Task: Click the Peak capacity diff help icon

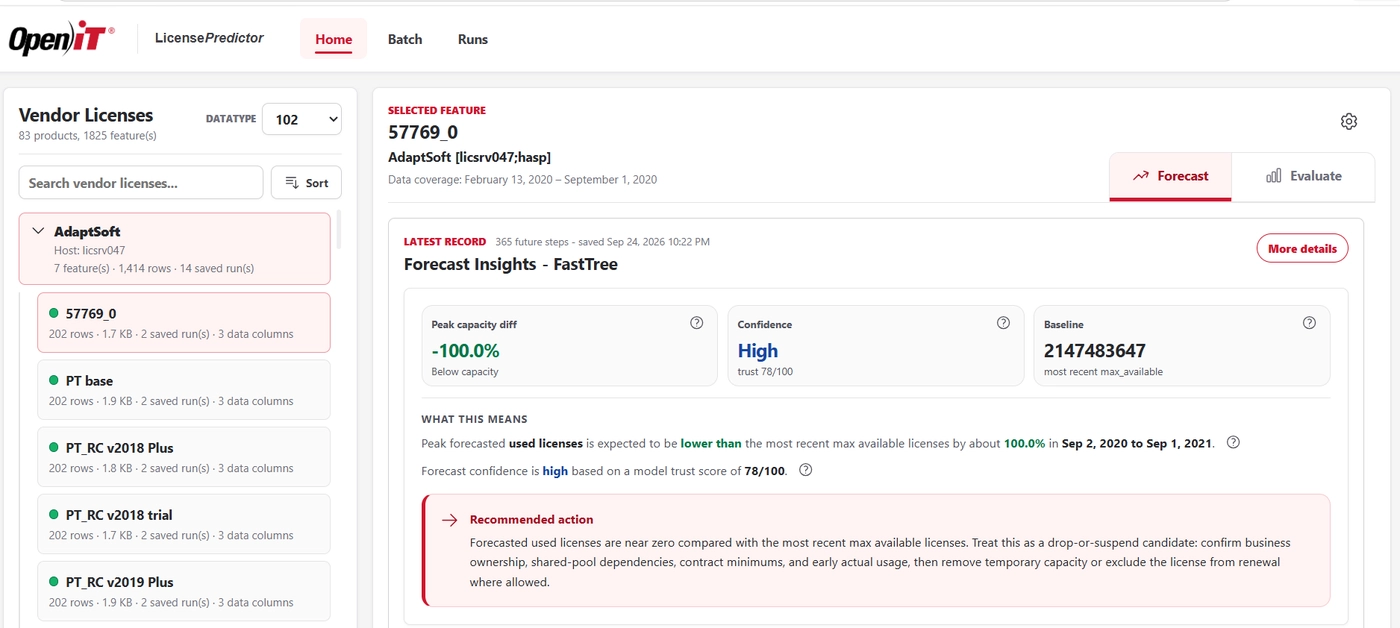Action: [697, 323]
